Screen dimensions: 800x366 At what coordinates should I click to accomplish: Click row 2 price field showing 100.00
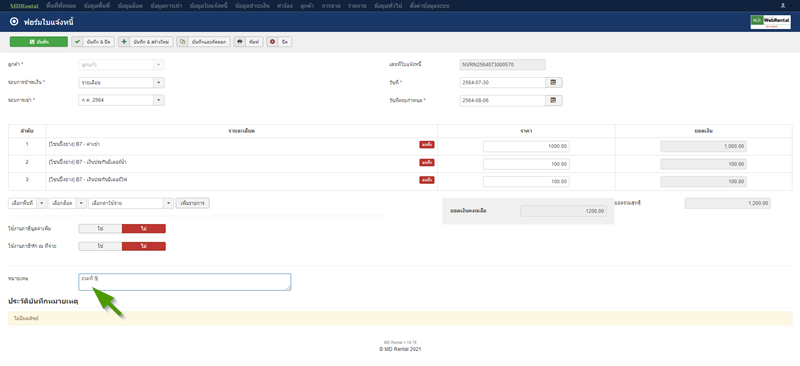coord(526,164)
